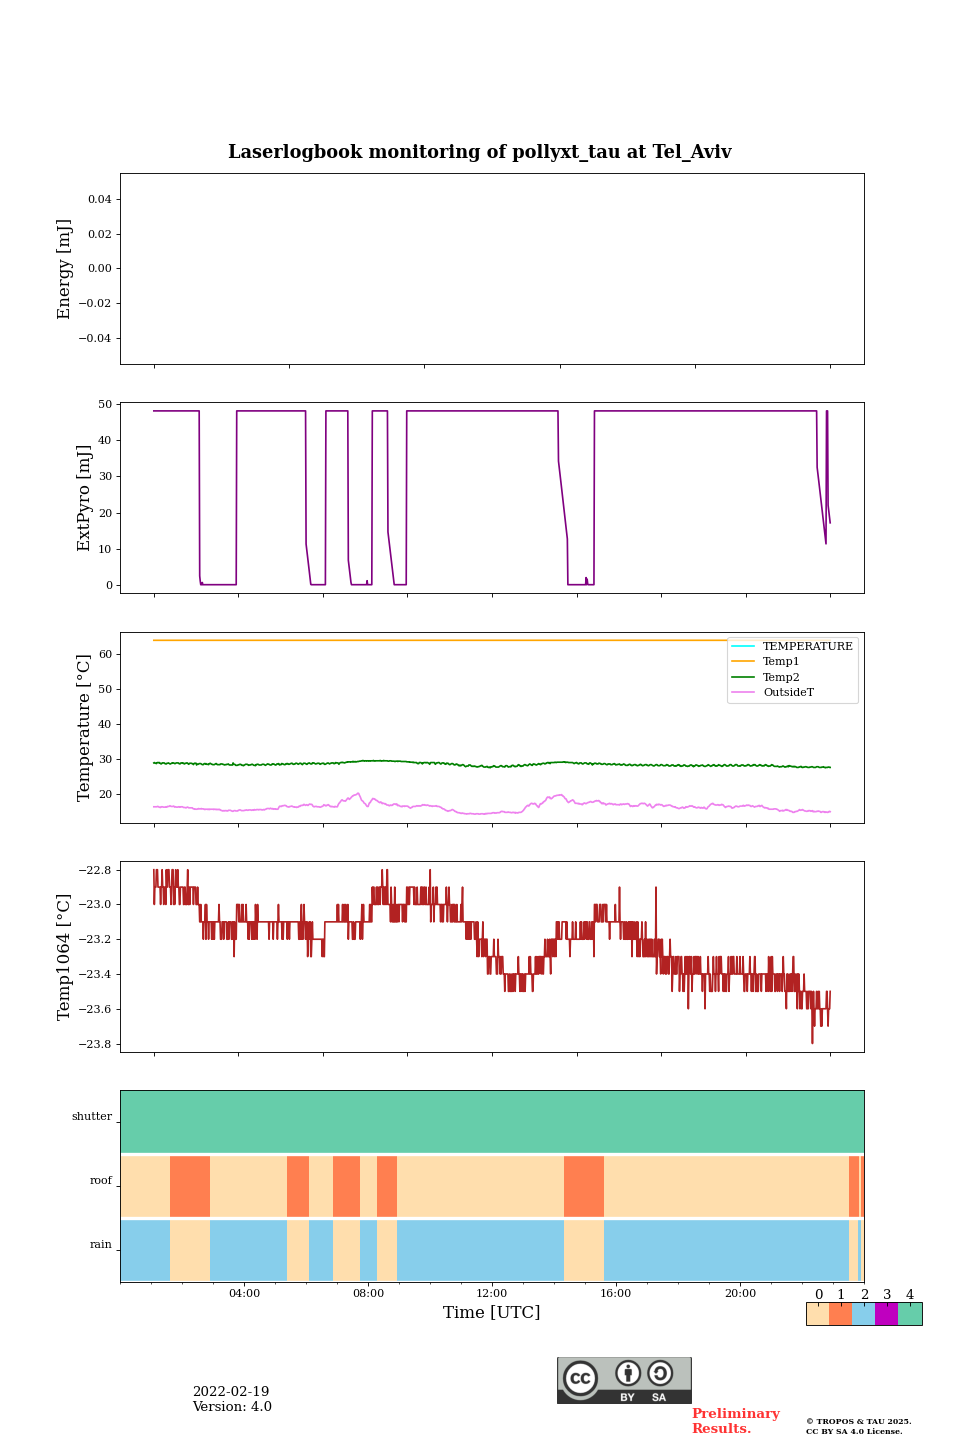Click the 12:00 time tick label

[492, 1294]
